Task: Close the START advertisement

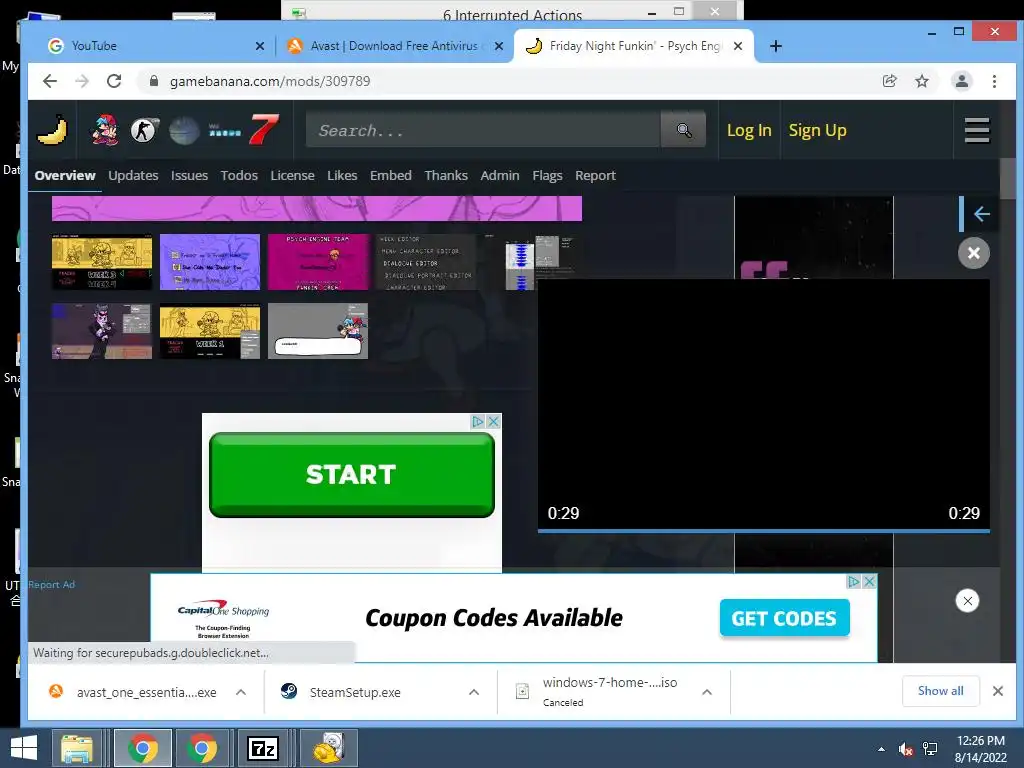Action: pyautogui.click(x=494, y=421)
